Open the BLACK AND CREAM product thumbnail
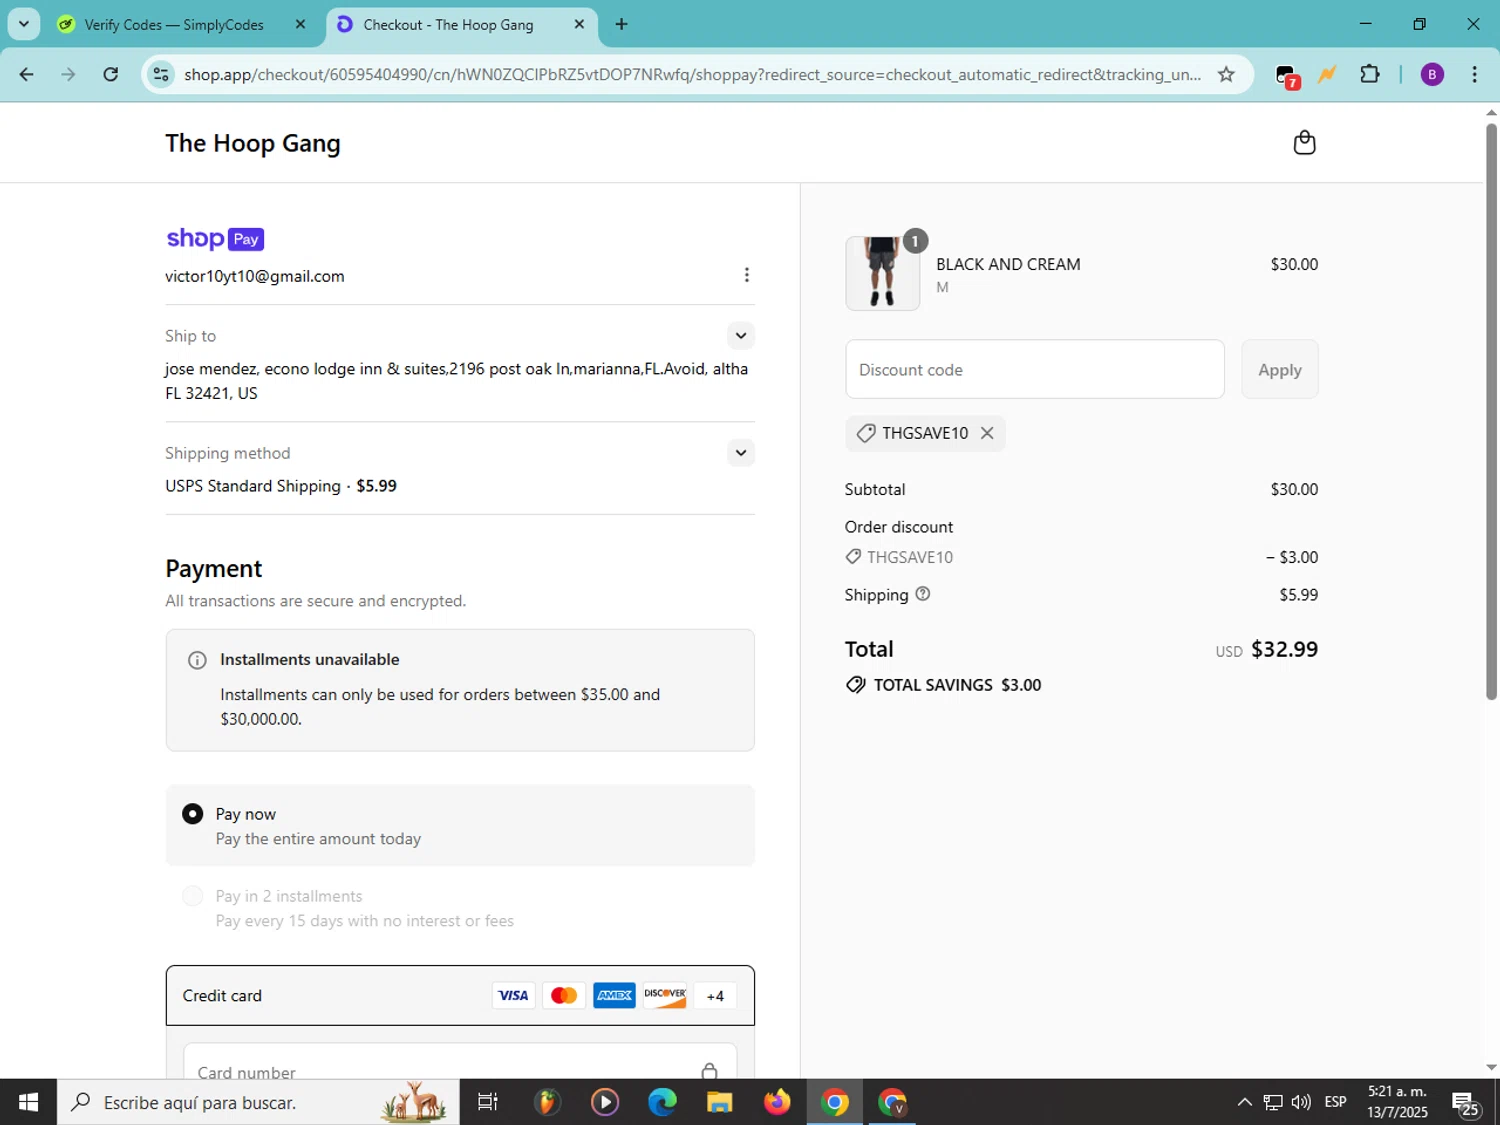Image resolution: width=1500 pixels, height=1125 pixels. point(882,273)
